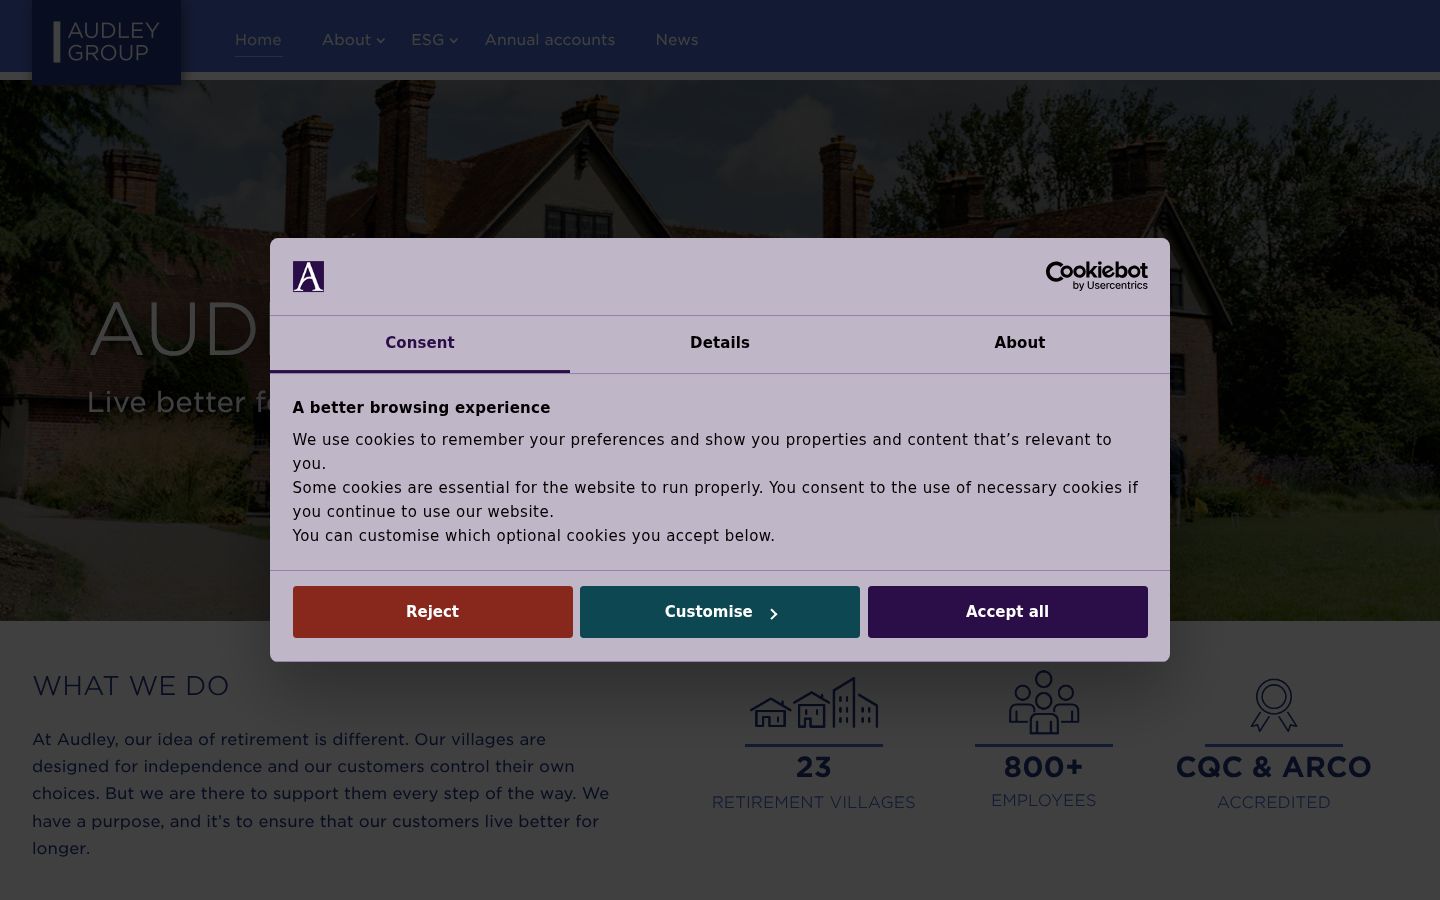Accept all cookies
Screen dimensions: 1440x900
[x=1008, y=612]
